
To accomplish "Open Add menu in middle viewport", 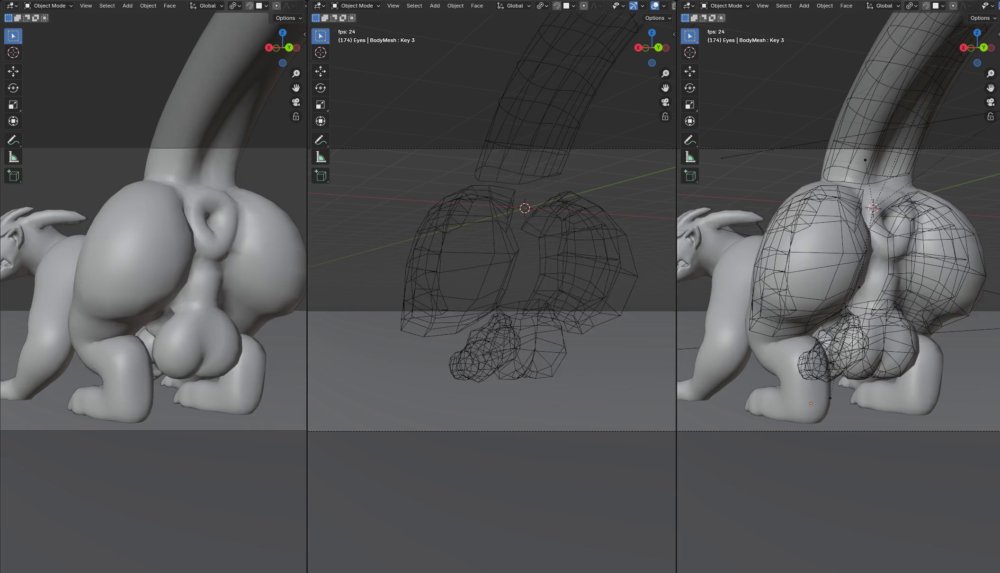I will point(434,6).
